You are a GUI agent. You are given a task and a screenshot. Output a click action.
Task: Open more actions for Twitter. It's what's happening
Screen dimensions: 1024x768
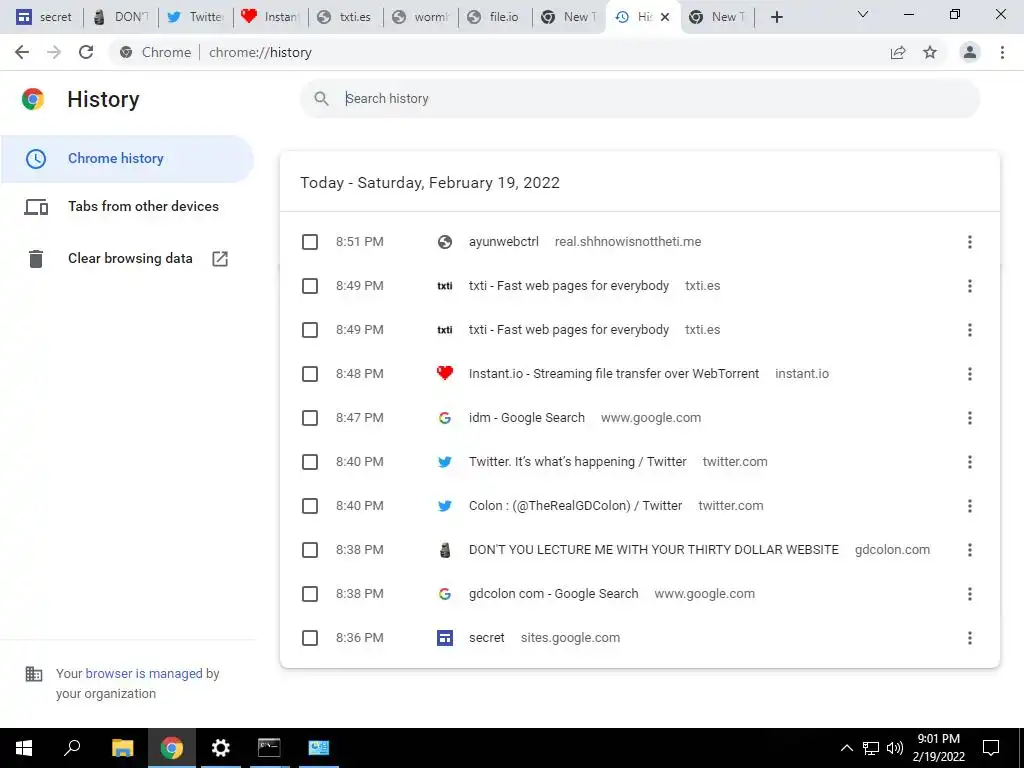coord(970,462)
